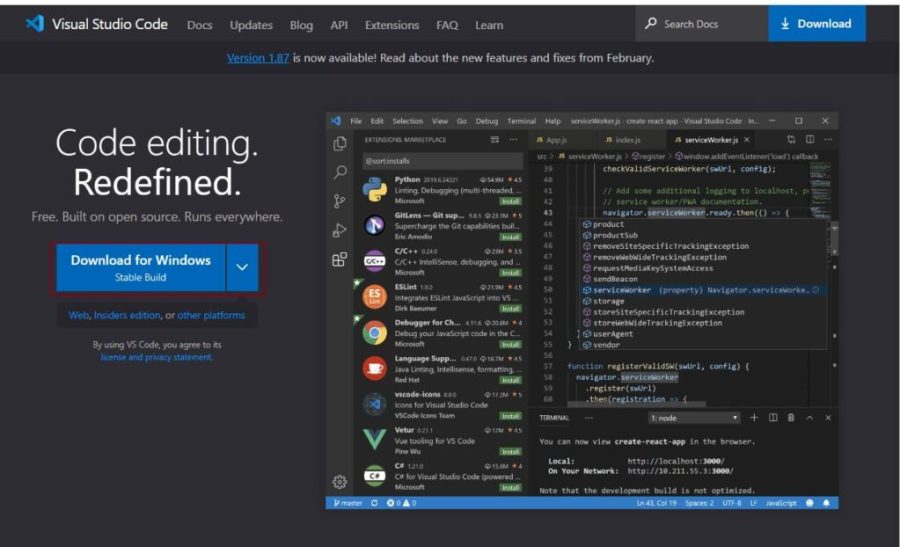Screen dimensions: 900x547
Task: Open the Learn navigation link
Action: (489, 25)
